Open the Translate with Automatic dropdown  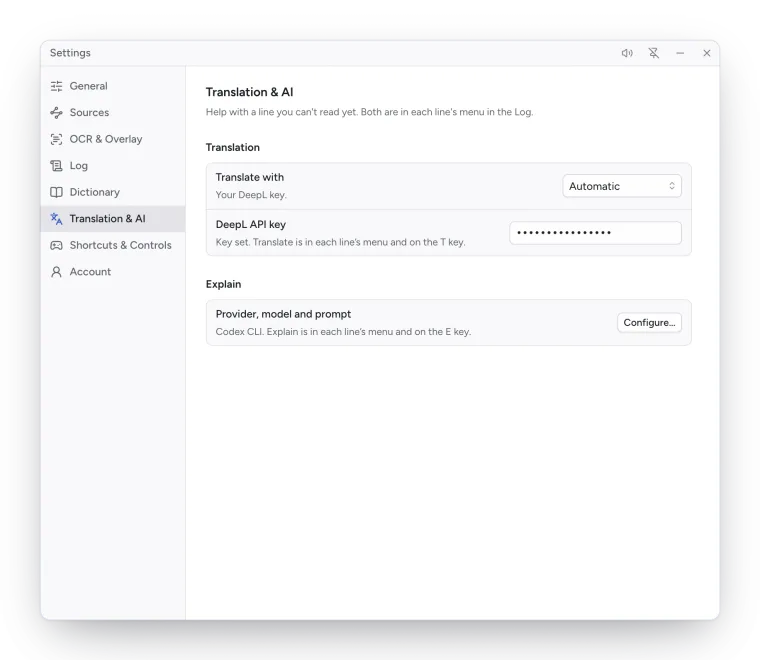point(622,186)
